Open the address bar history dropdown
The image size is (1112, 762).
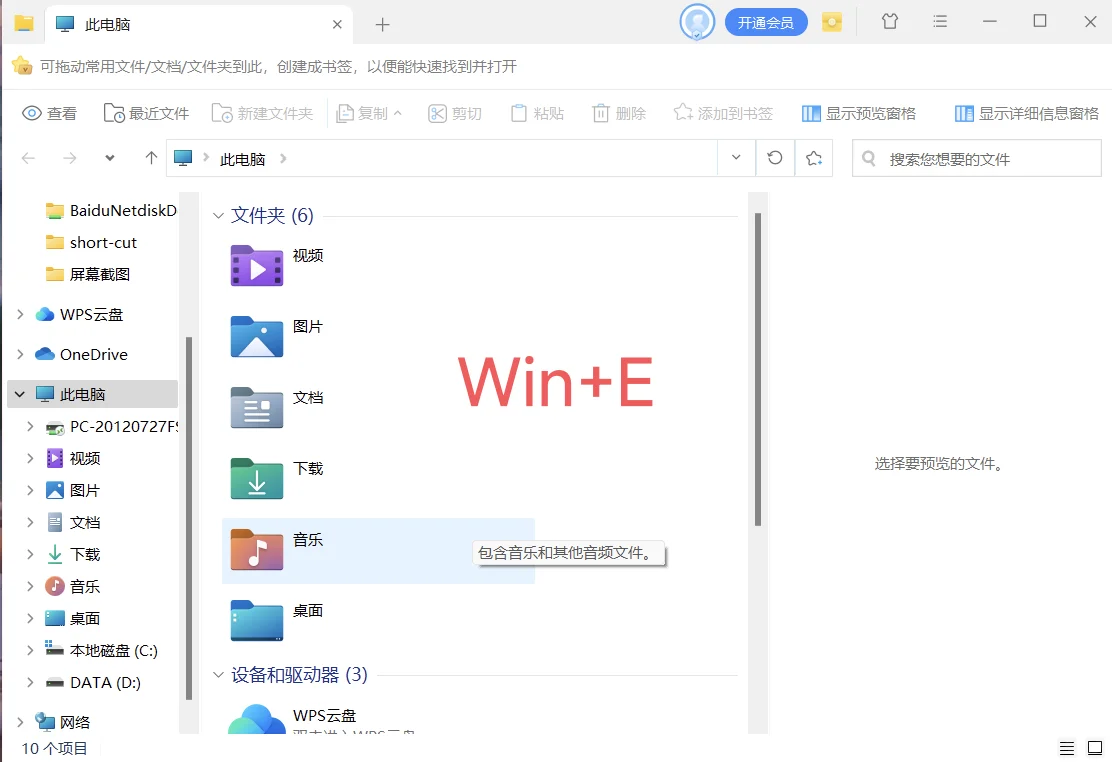[x=735, y=158]
